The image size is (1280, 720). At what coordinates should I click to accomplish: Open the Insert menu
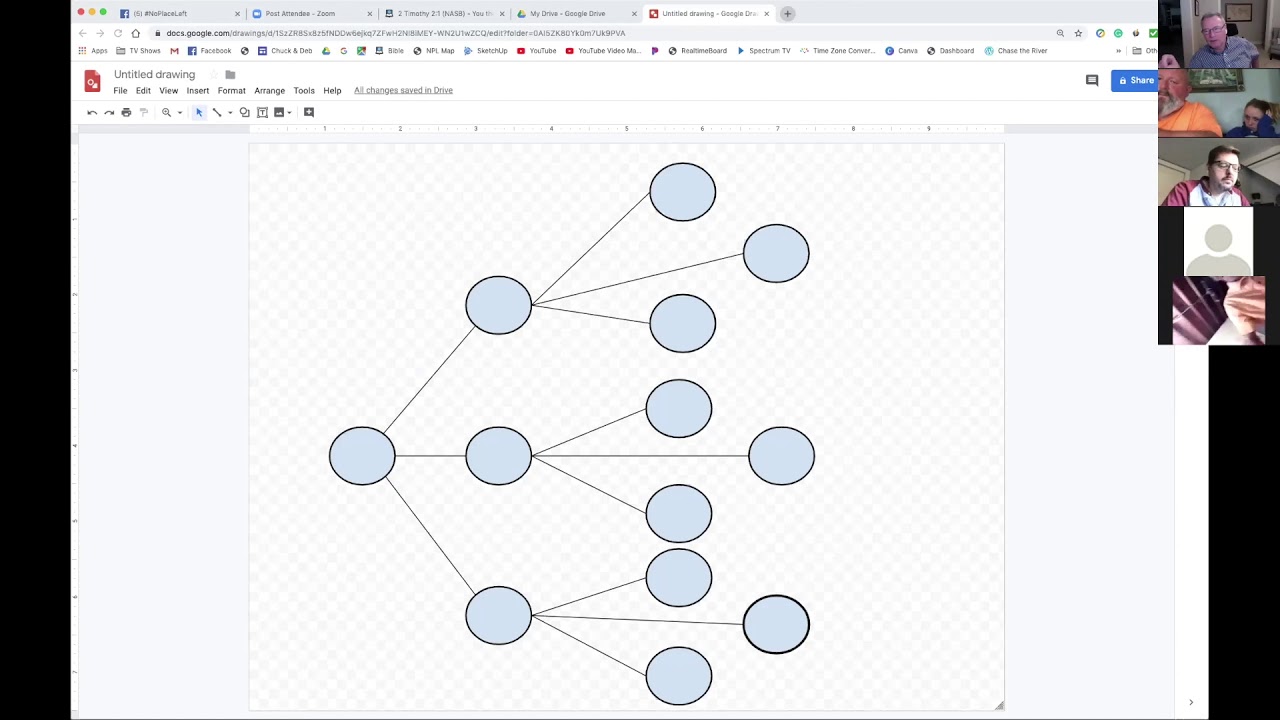pyautogui.click(x=197, y=90)
